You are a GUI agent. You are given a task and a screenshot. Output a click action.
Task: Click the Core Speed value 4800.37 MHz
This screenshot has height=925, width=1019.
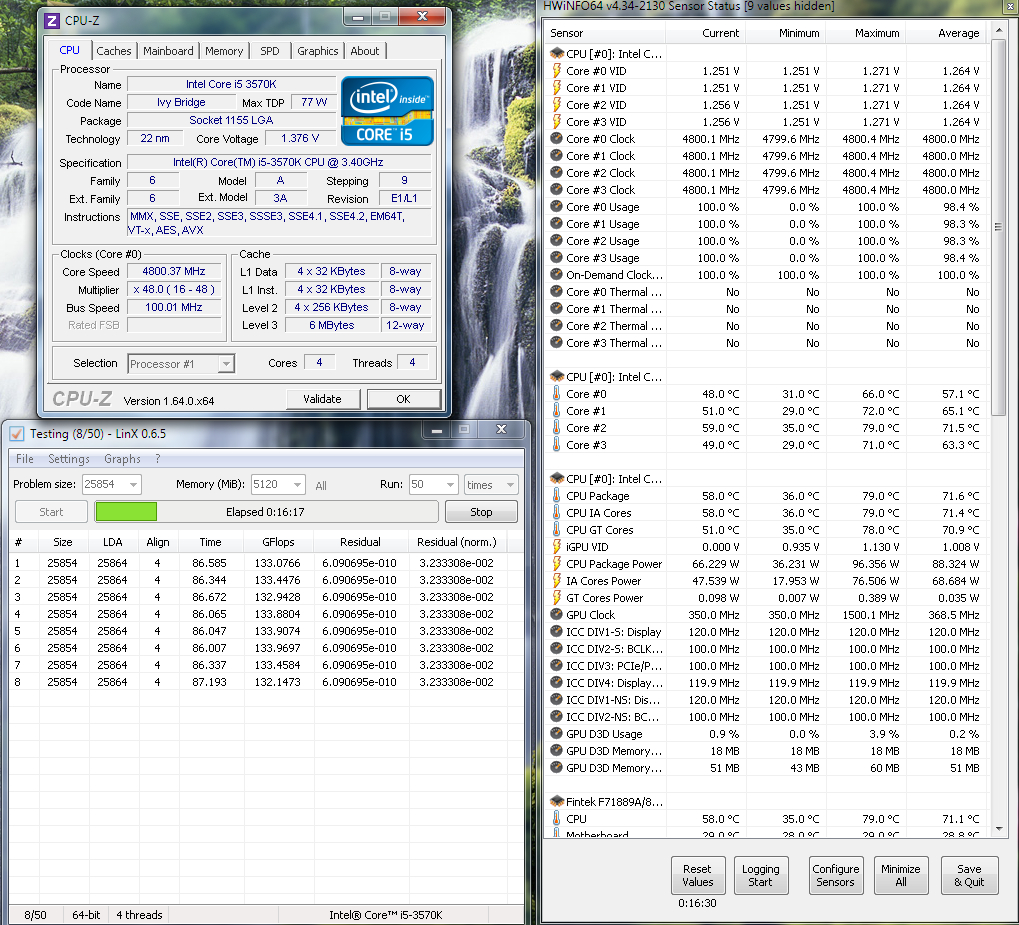pos(174,272)
